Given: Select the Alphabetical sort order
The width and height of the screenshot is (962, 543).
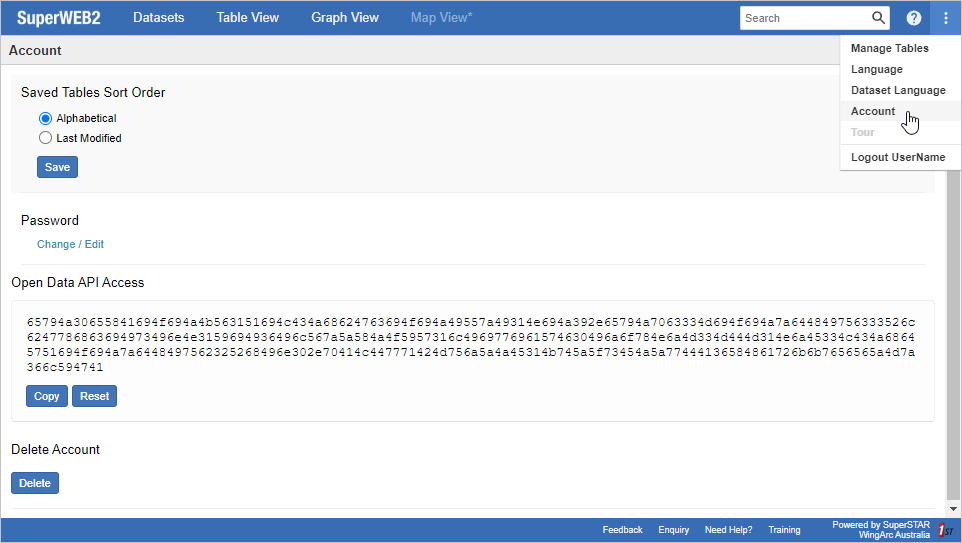Looking at the screenshot, I should (x=45, y=118).
